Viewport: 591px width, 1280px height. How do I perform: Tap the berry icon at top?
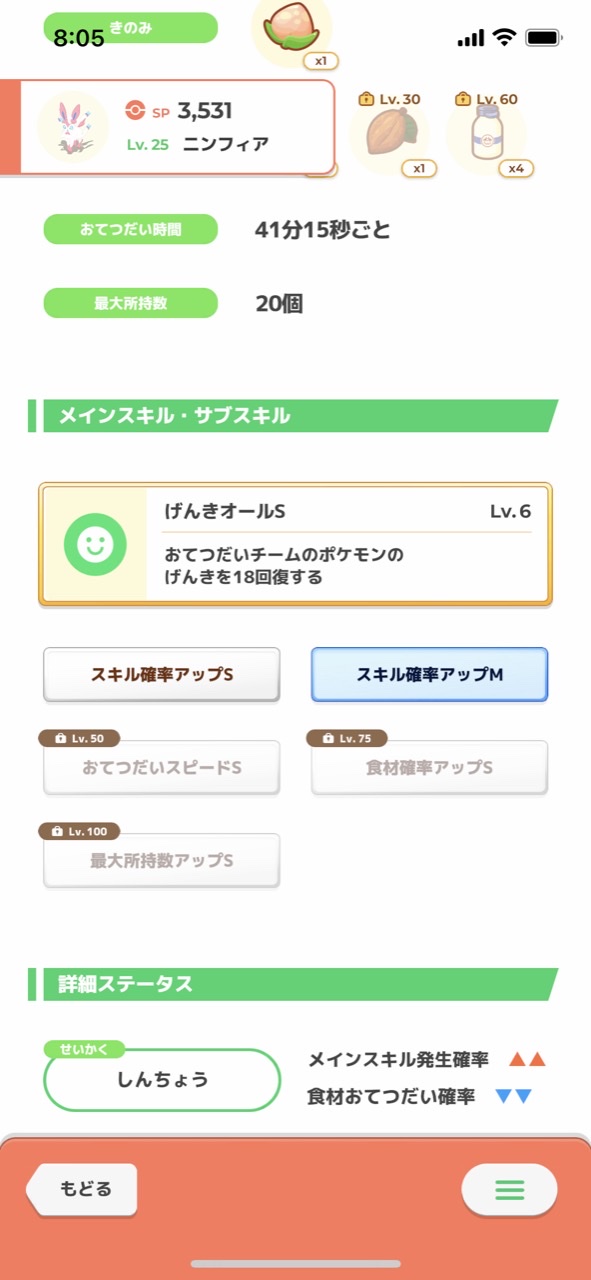point(291,28)
